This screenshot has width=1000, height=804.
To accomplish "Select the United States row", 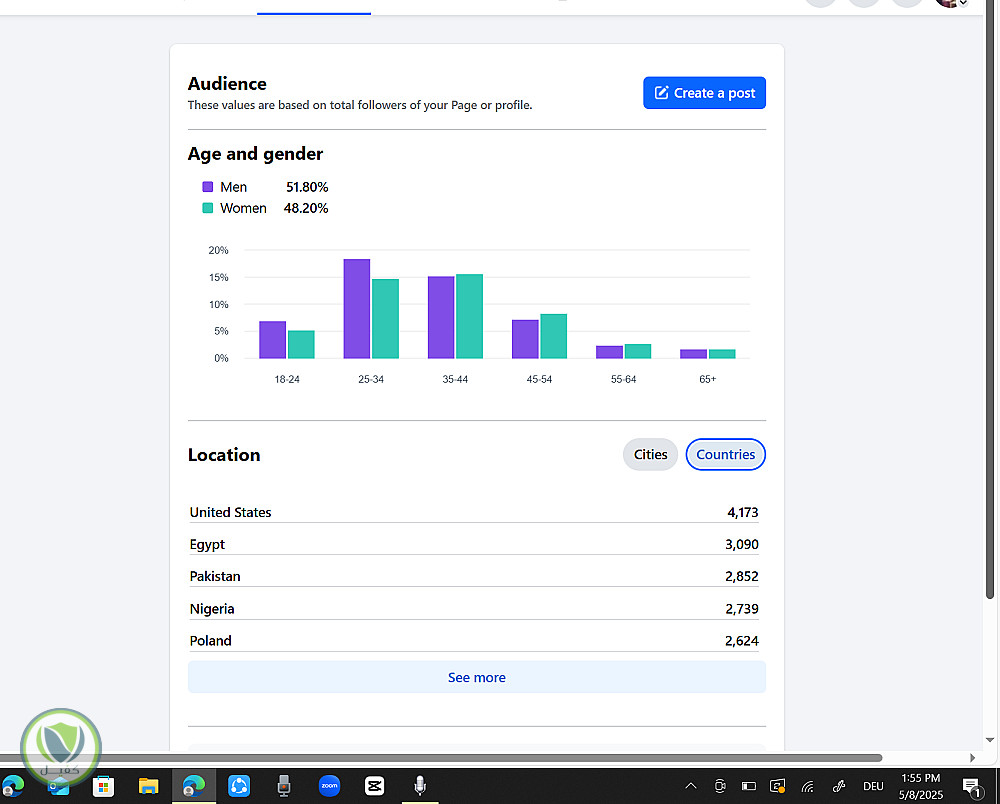I will [474, 512].
